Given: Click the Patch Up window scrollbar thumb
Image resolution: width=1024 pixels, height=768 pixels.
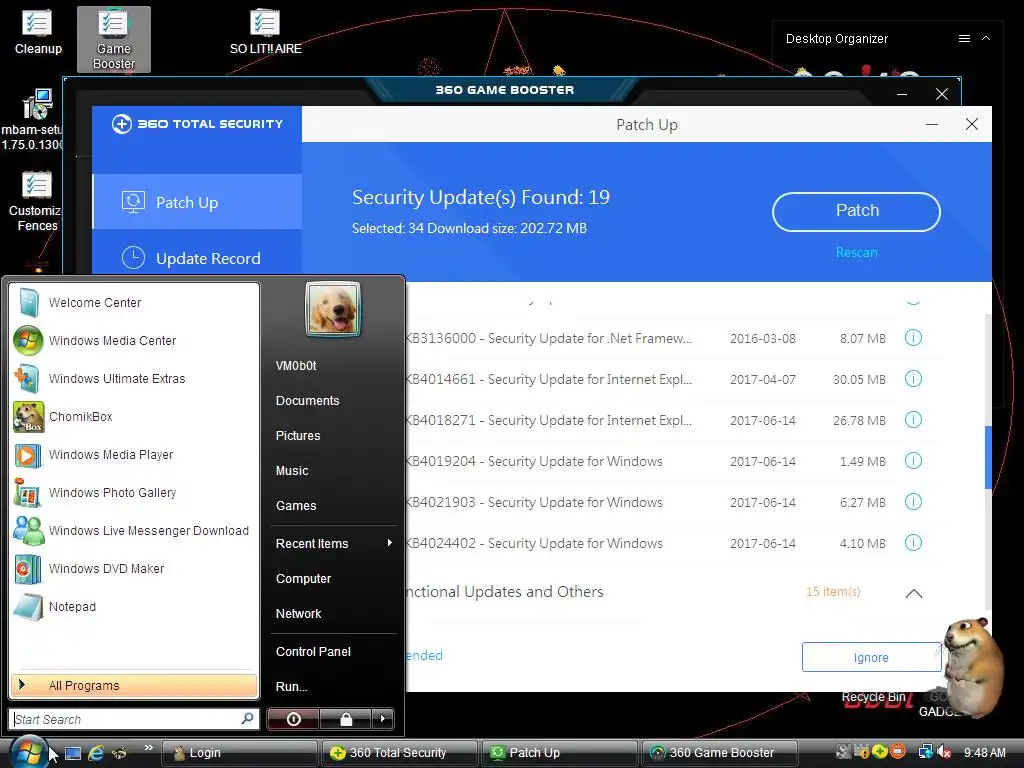Looking at the screenshot, I should click(x=988, y=457).
